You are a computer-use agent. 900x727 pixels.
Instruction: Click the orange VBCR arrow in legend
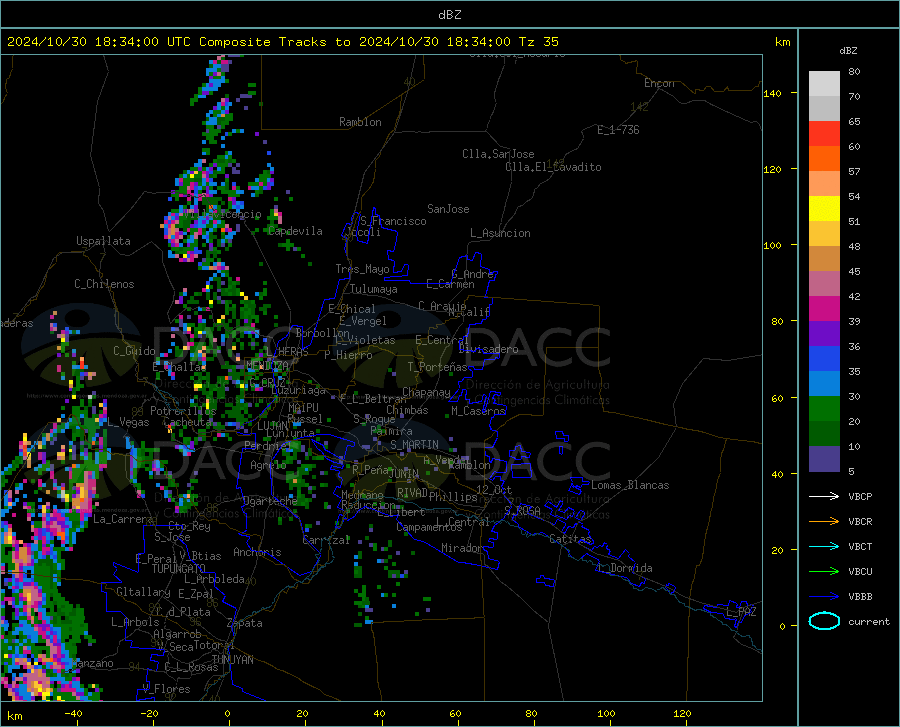point(824,522)
